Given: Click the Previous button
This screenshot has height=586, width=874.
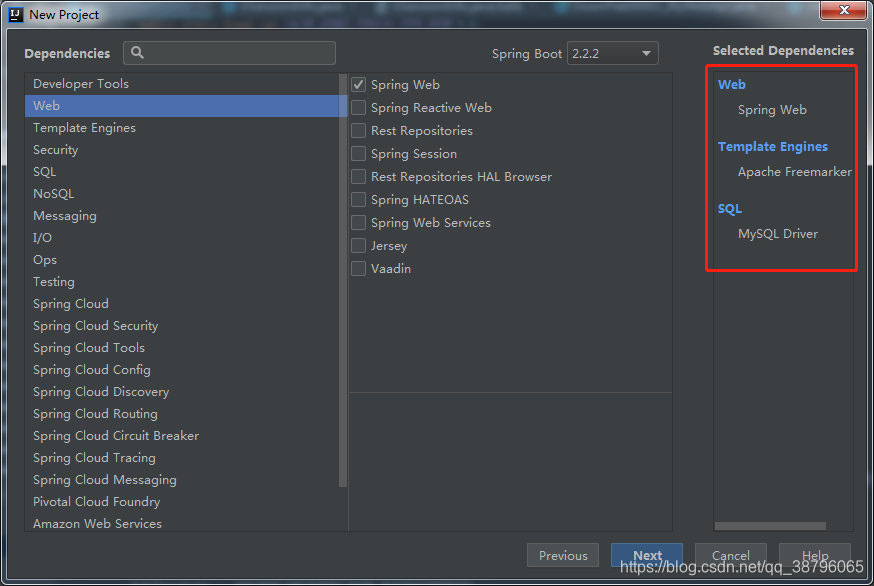Looking at the screenshot, I should (563, 555).
